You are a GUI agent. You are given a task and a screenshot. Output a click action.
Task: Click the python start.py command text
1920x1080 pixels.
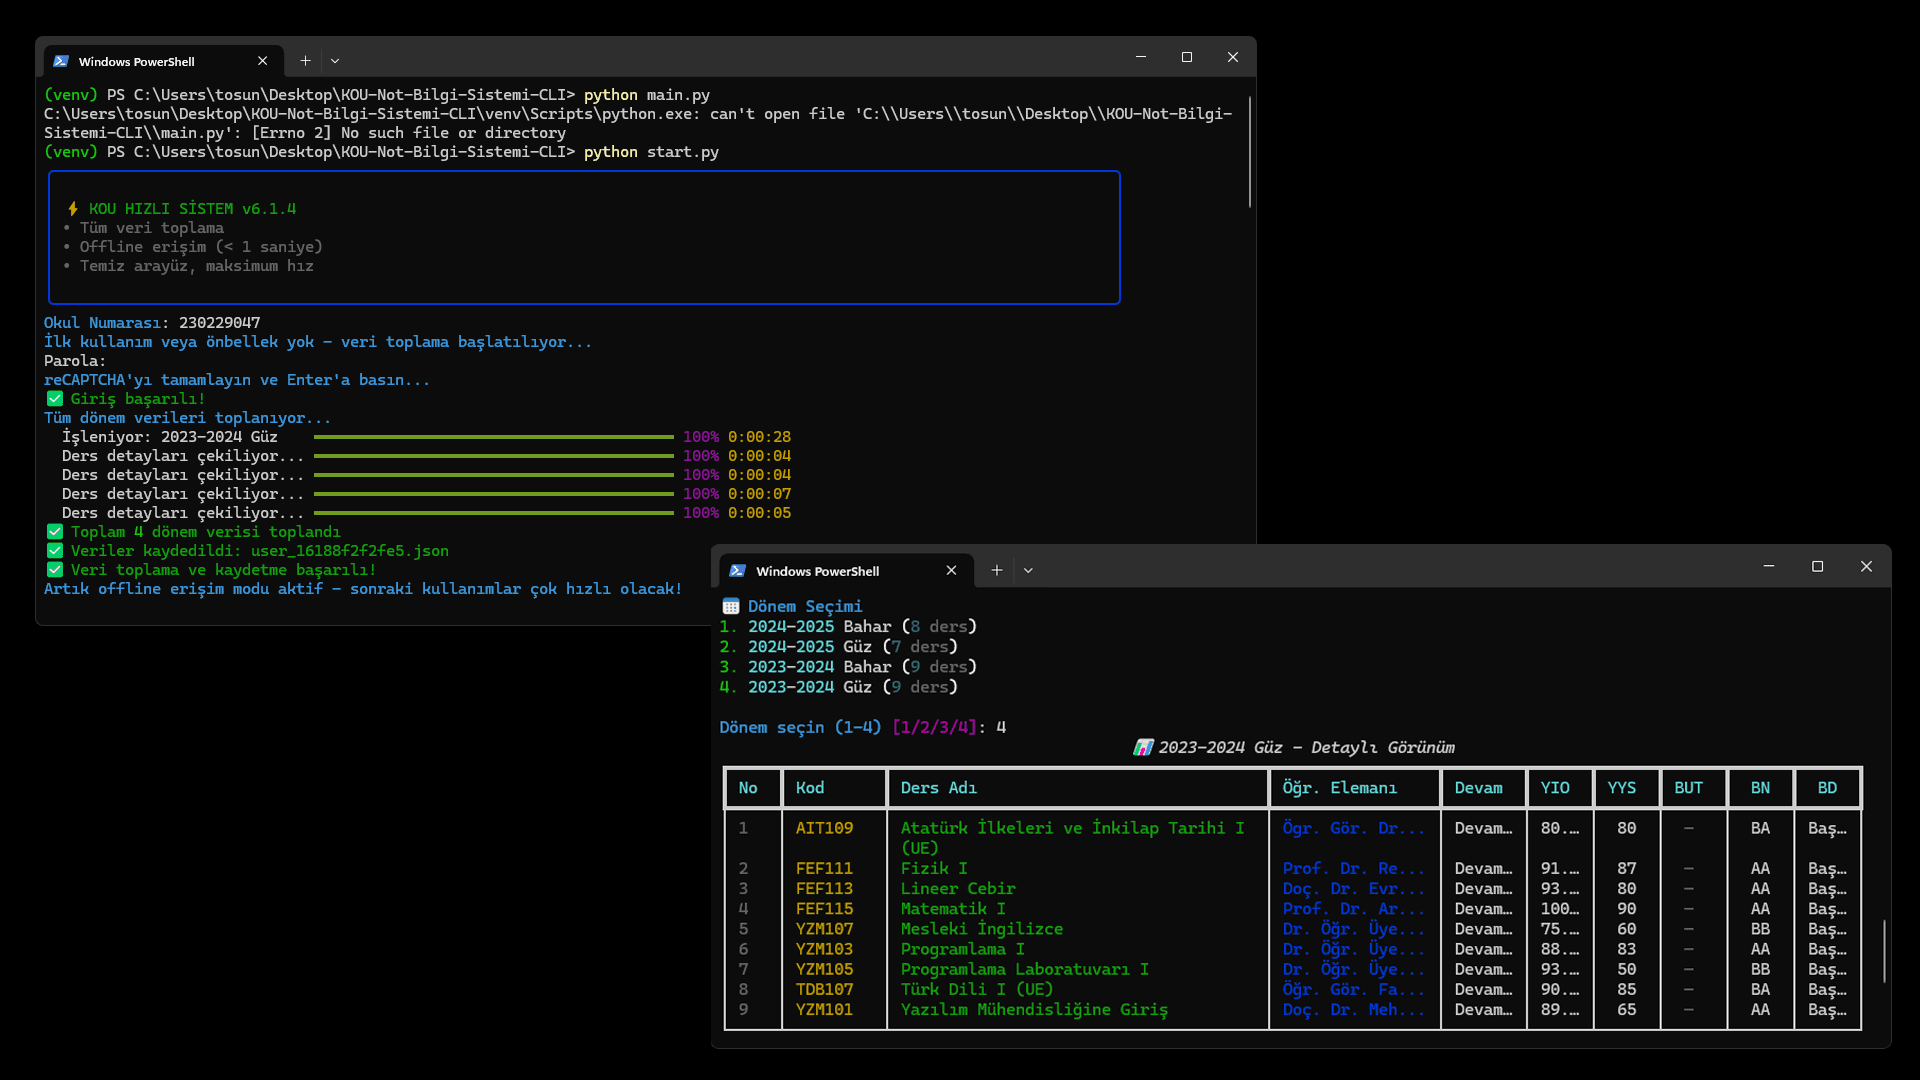651,152
